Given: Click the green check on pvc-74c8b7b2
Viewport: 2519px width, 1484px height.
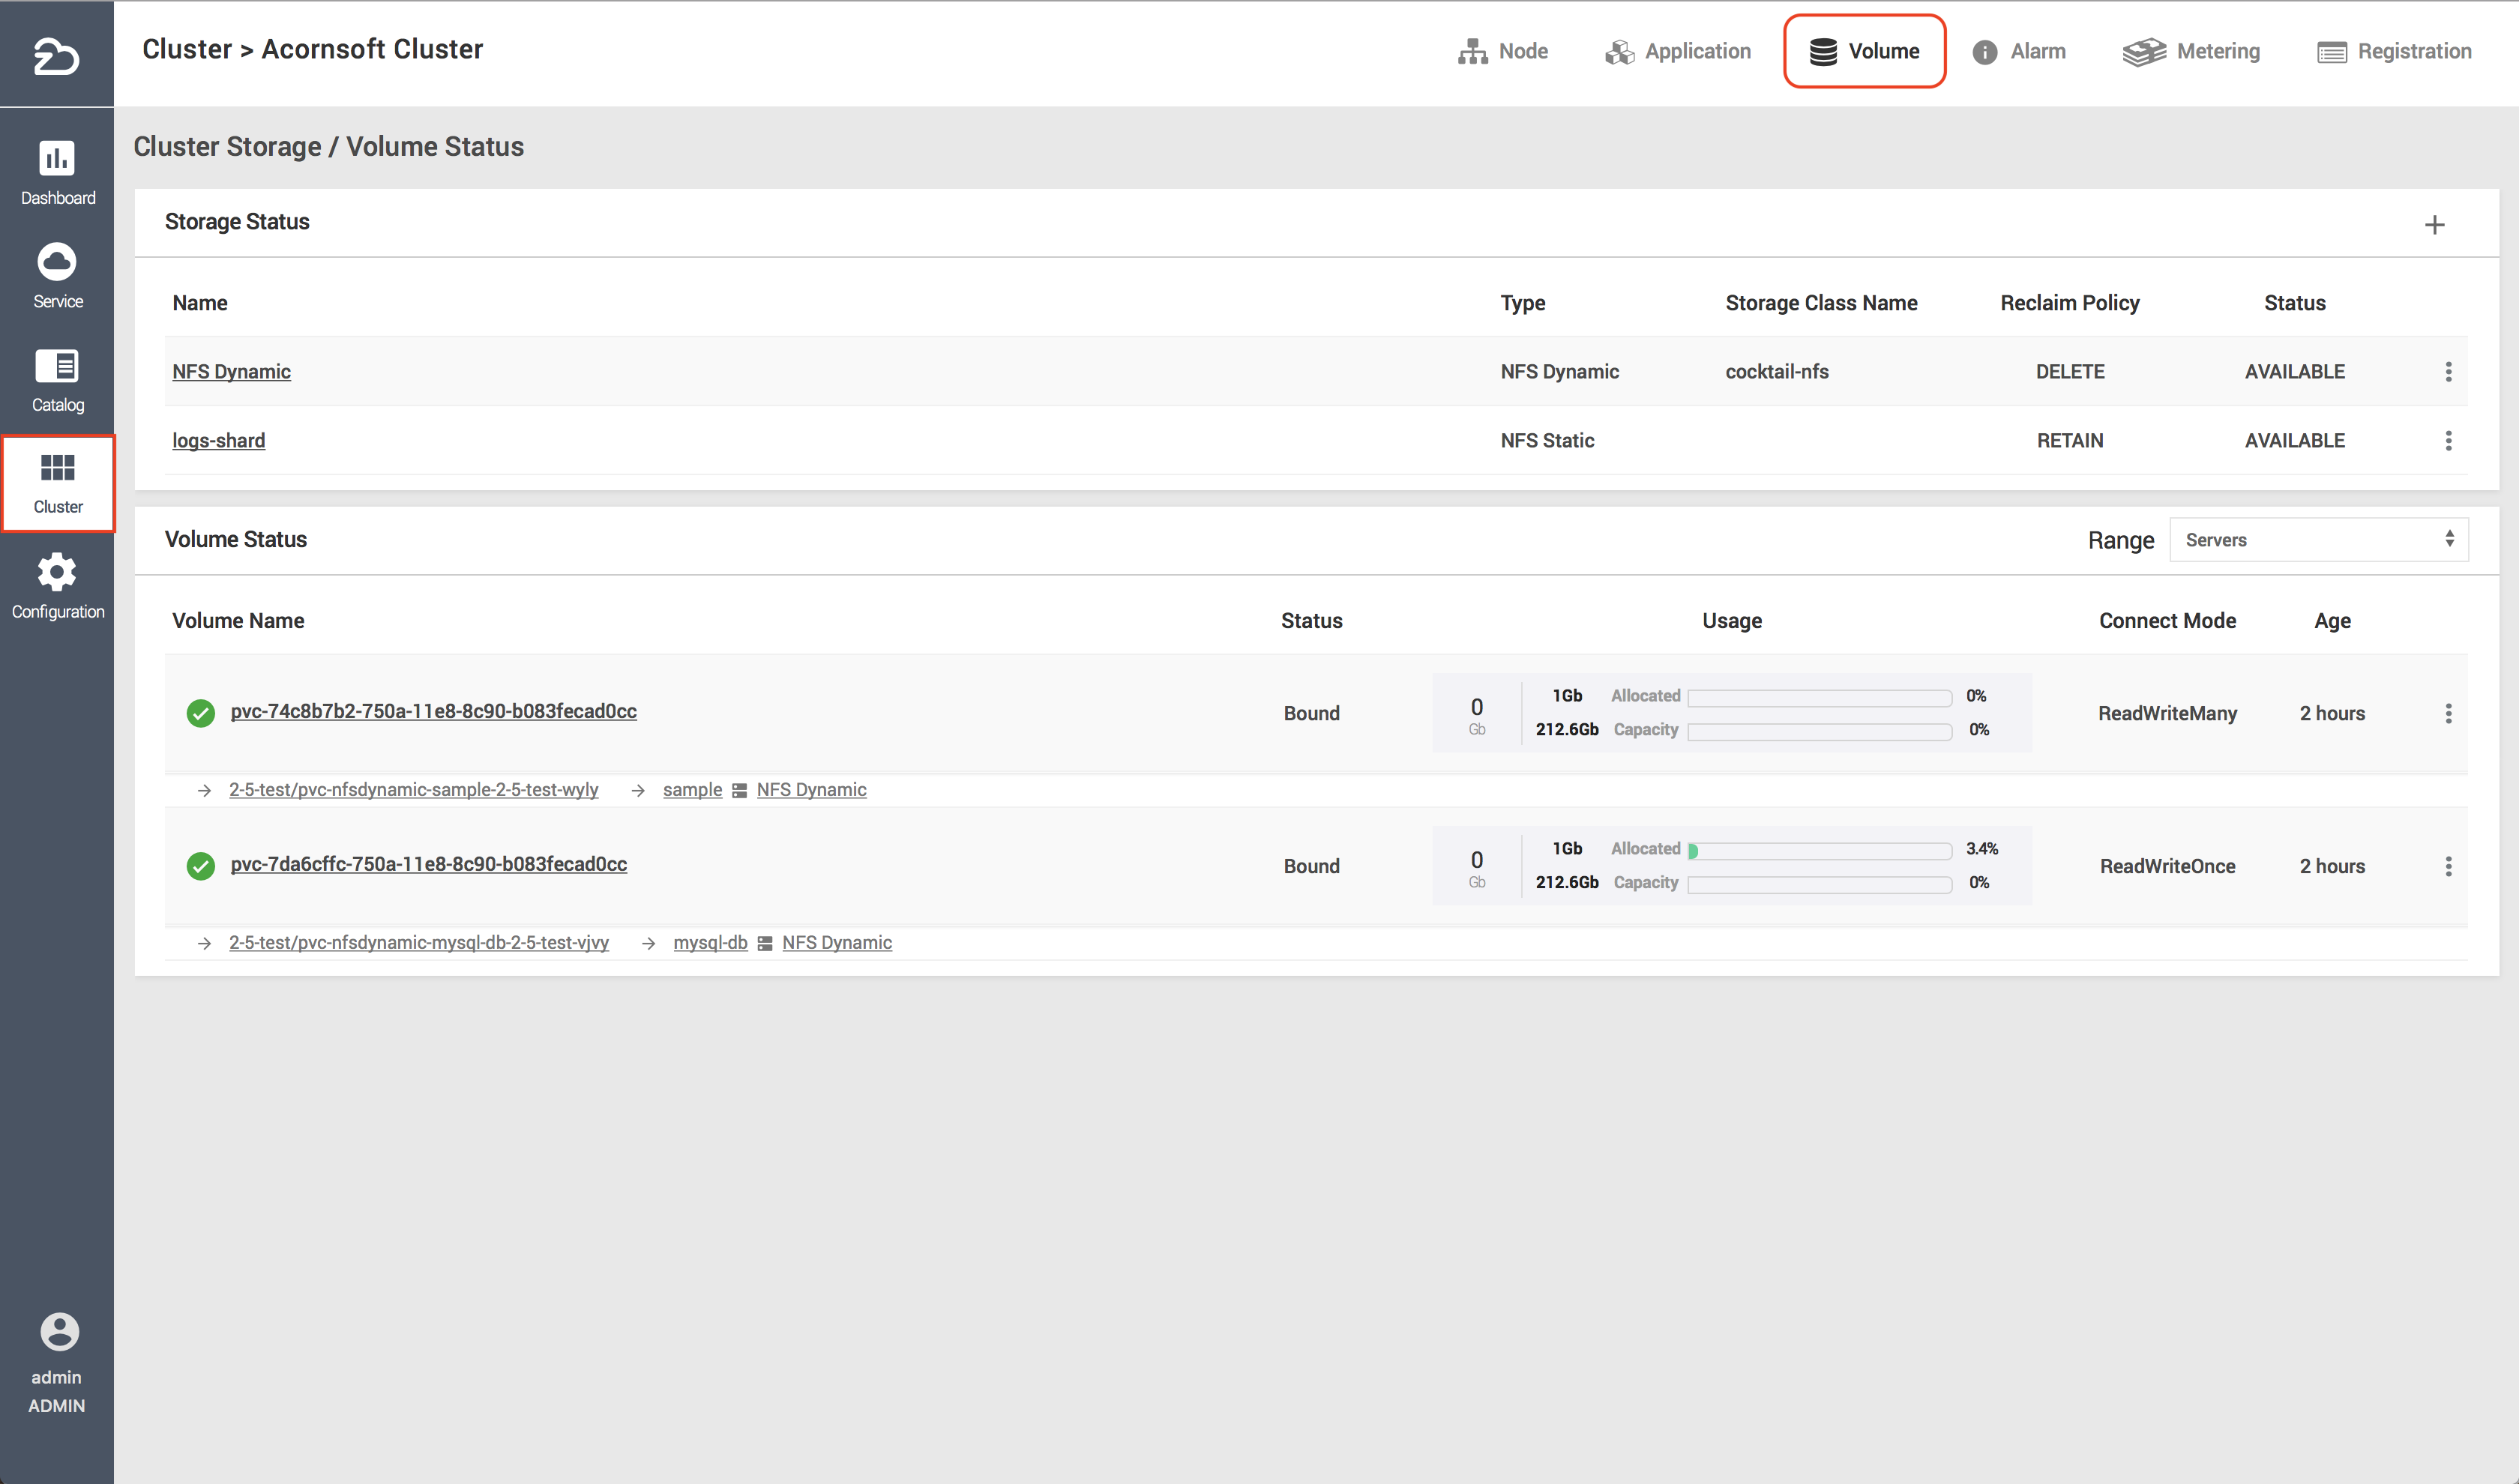Looking at the screenshot, I should pos(200,713).
